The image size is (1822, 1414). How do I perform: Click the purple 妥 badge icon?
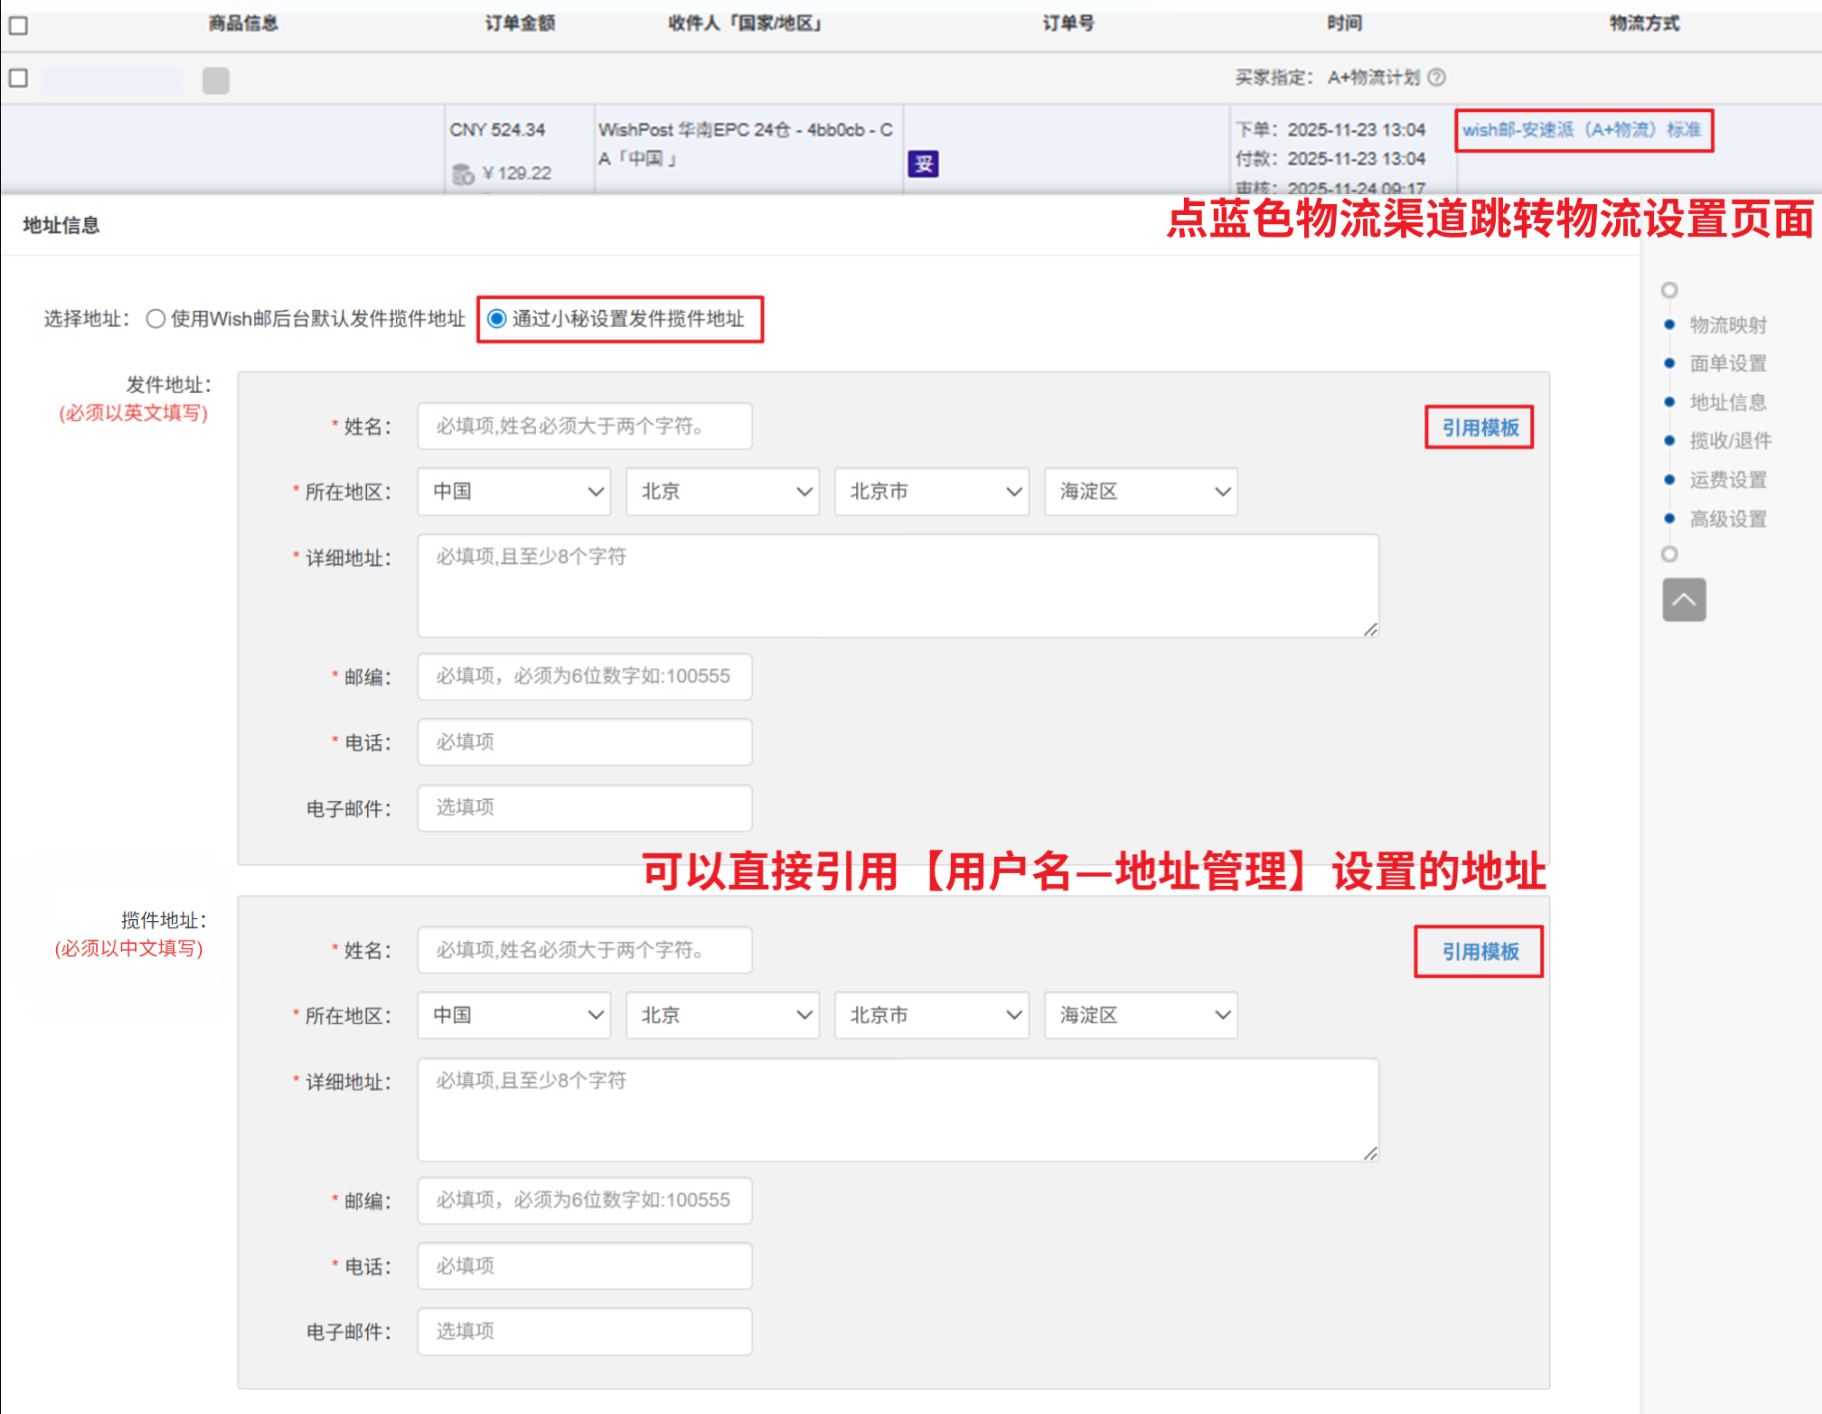point(922,164)
